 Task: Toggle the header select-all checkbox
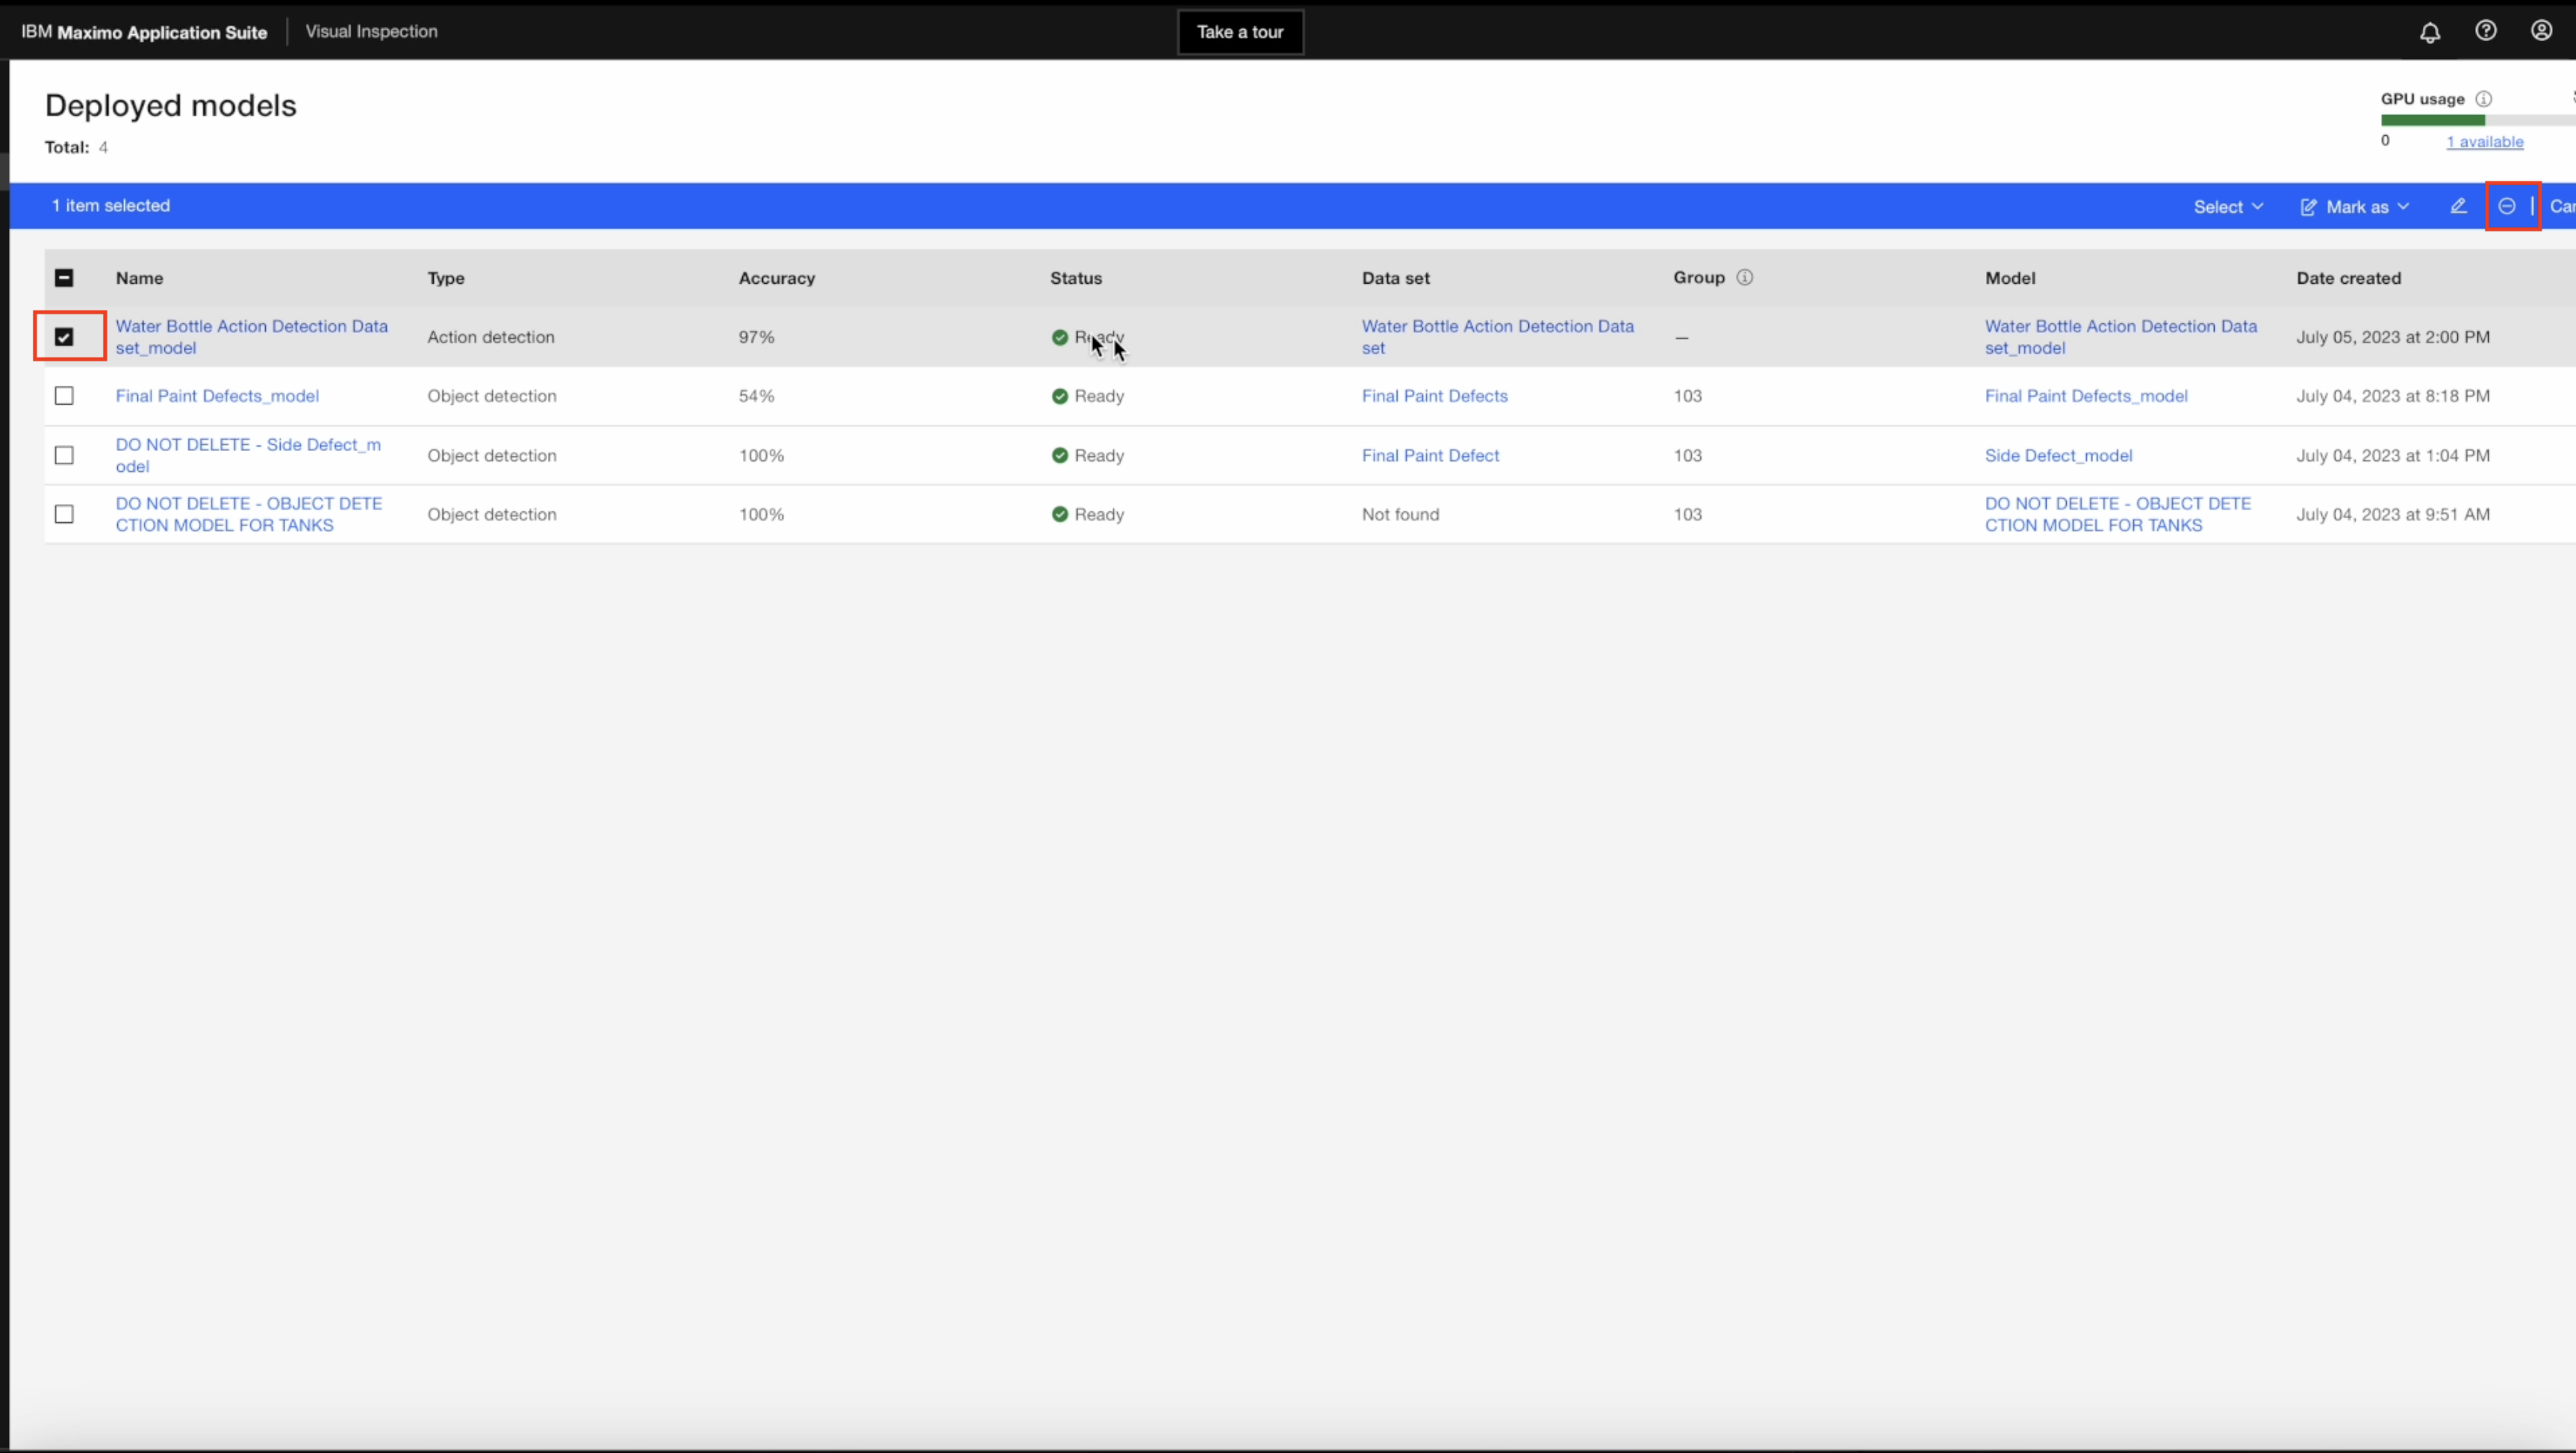coord(64,278)
